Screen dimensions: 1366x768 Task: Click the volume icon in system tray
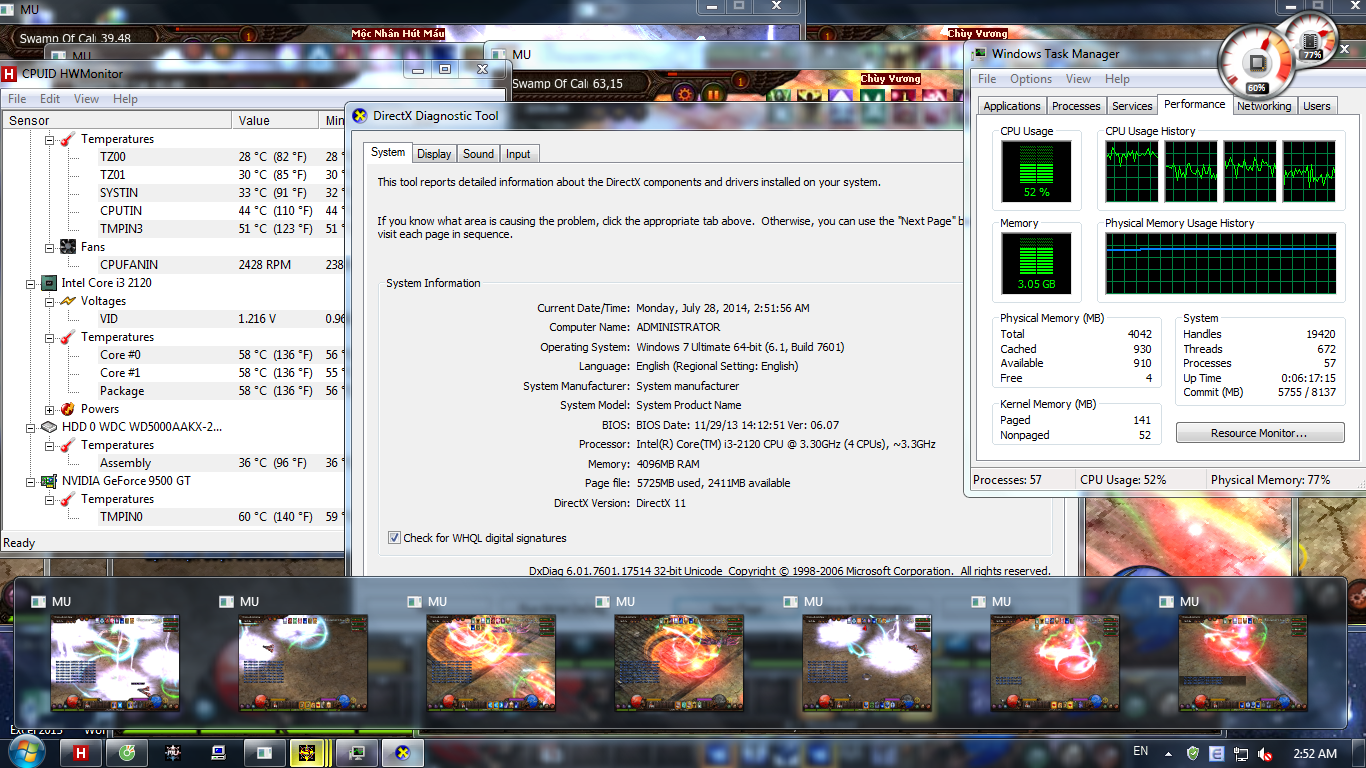point(1265,753)
